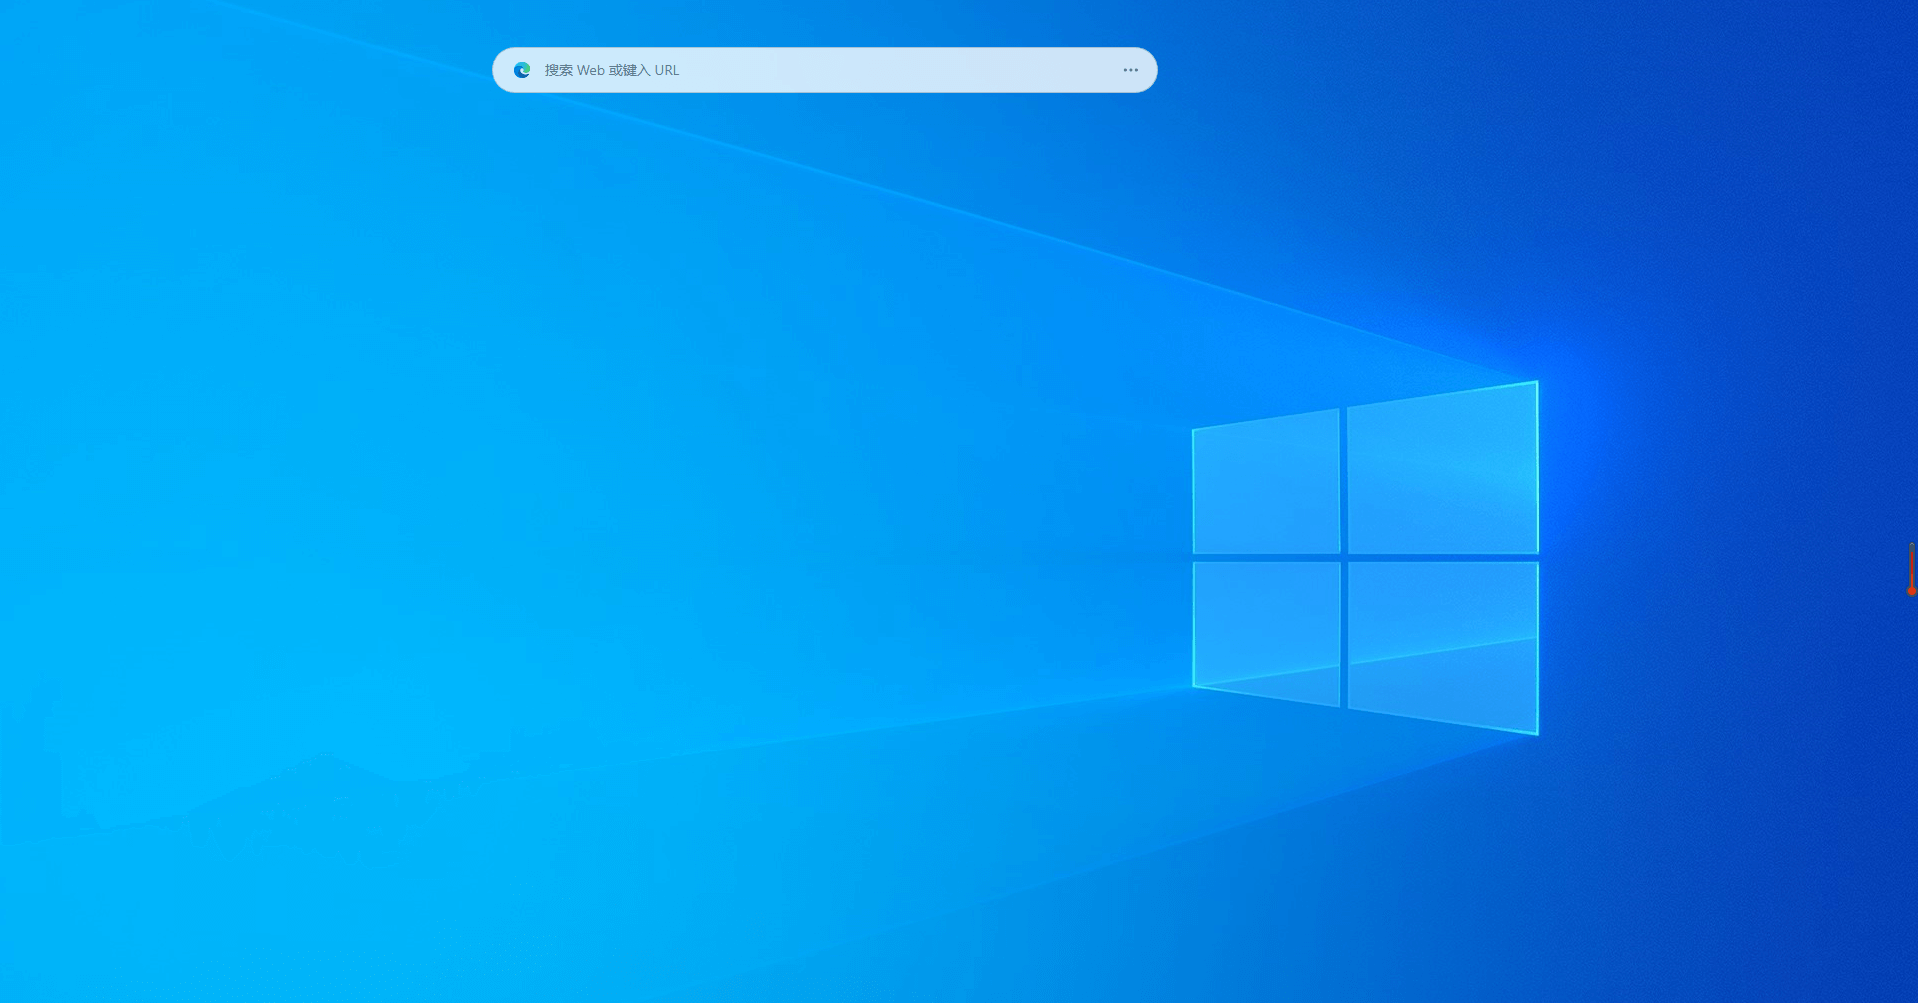The image size is (1918, 1003).
Task: Click the word "URL" in search placeholder
Action: point(667,70)
